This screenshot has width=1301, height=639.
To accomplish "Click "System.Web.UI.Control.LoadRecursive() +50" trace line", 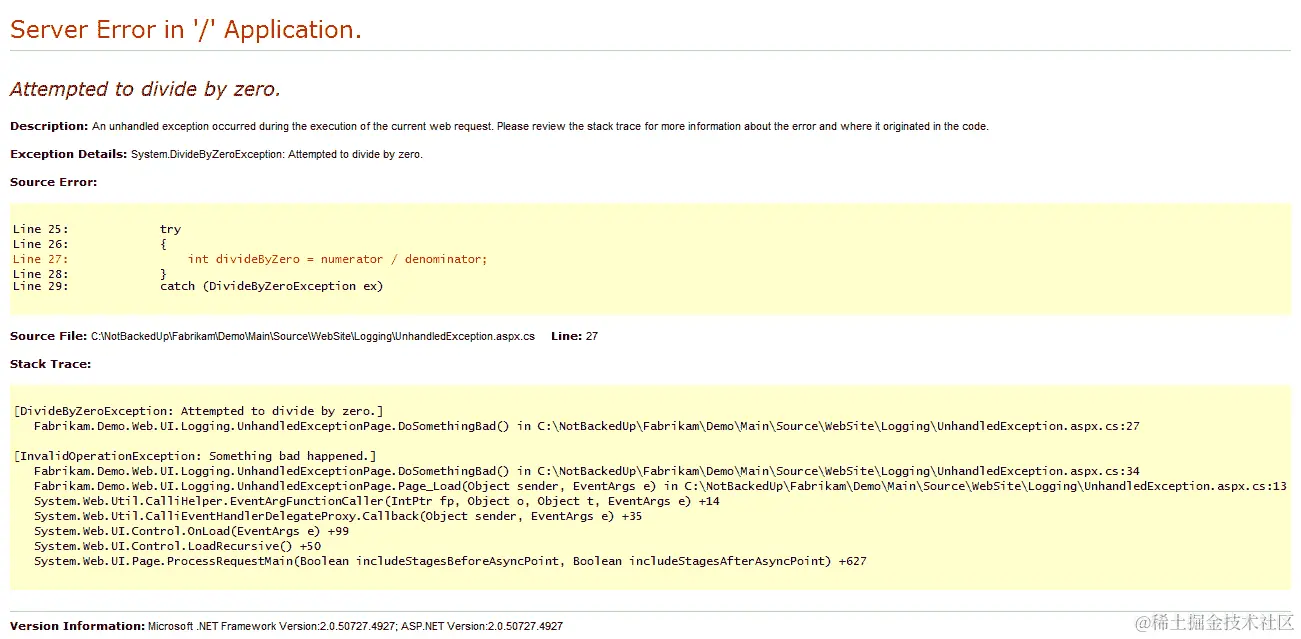I will (177, 546).
